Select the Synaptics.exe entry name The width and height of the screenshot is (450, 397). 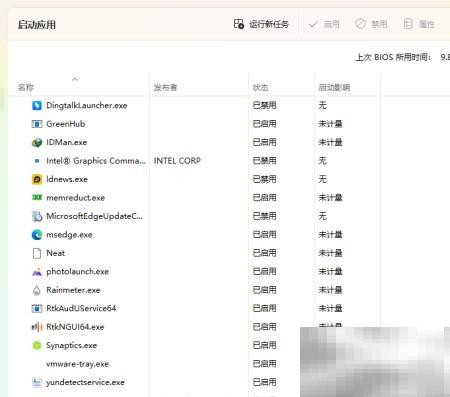pyautogui.click(x=72, y=345)
